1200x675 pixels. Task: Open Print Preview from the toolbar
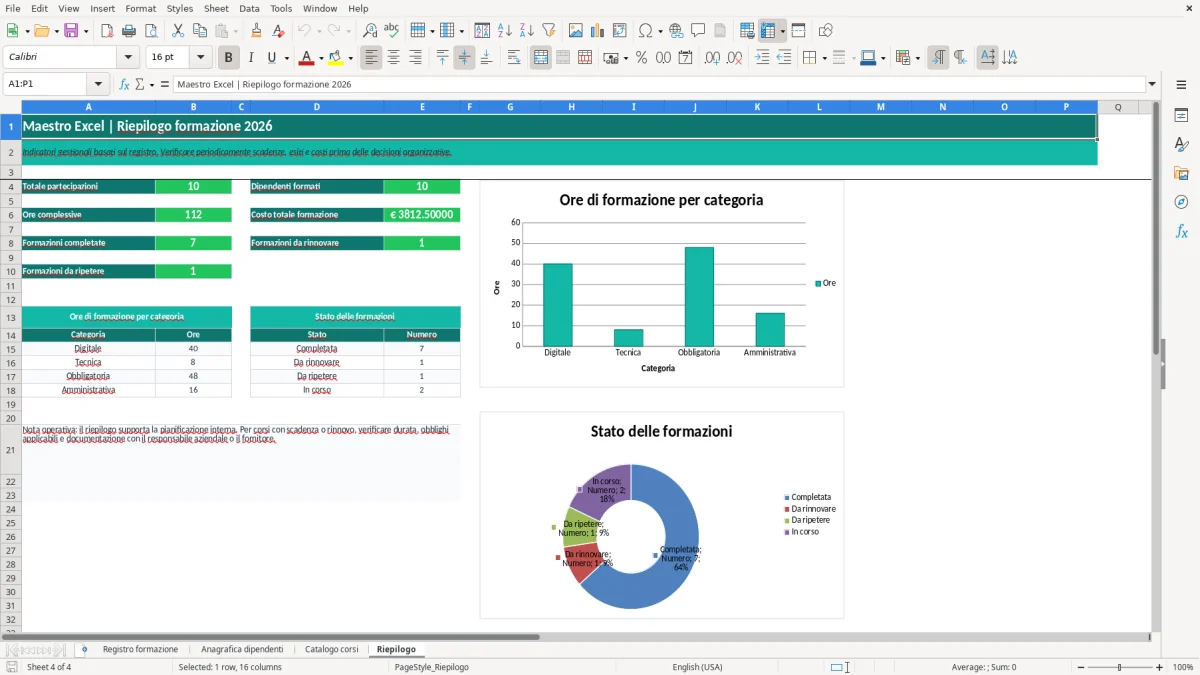point(151,31)
